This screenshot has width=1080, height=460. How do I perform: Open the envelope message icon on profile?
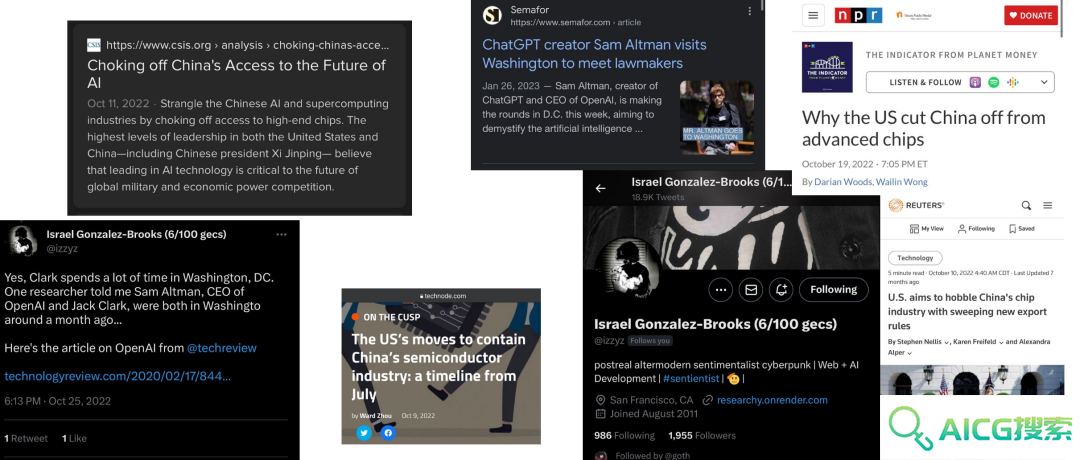[751, 290]
